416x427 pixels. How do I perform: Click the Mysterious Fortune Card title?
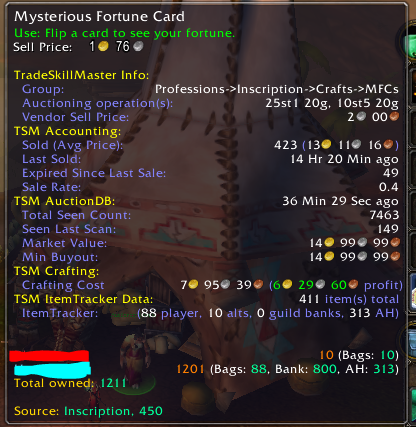(x=99, y=16)
